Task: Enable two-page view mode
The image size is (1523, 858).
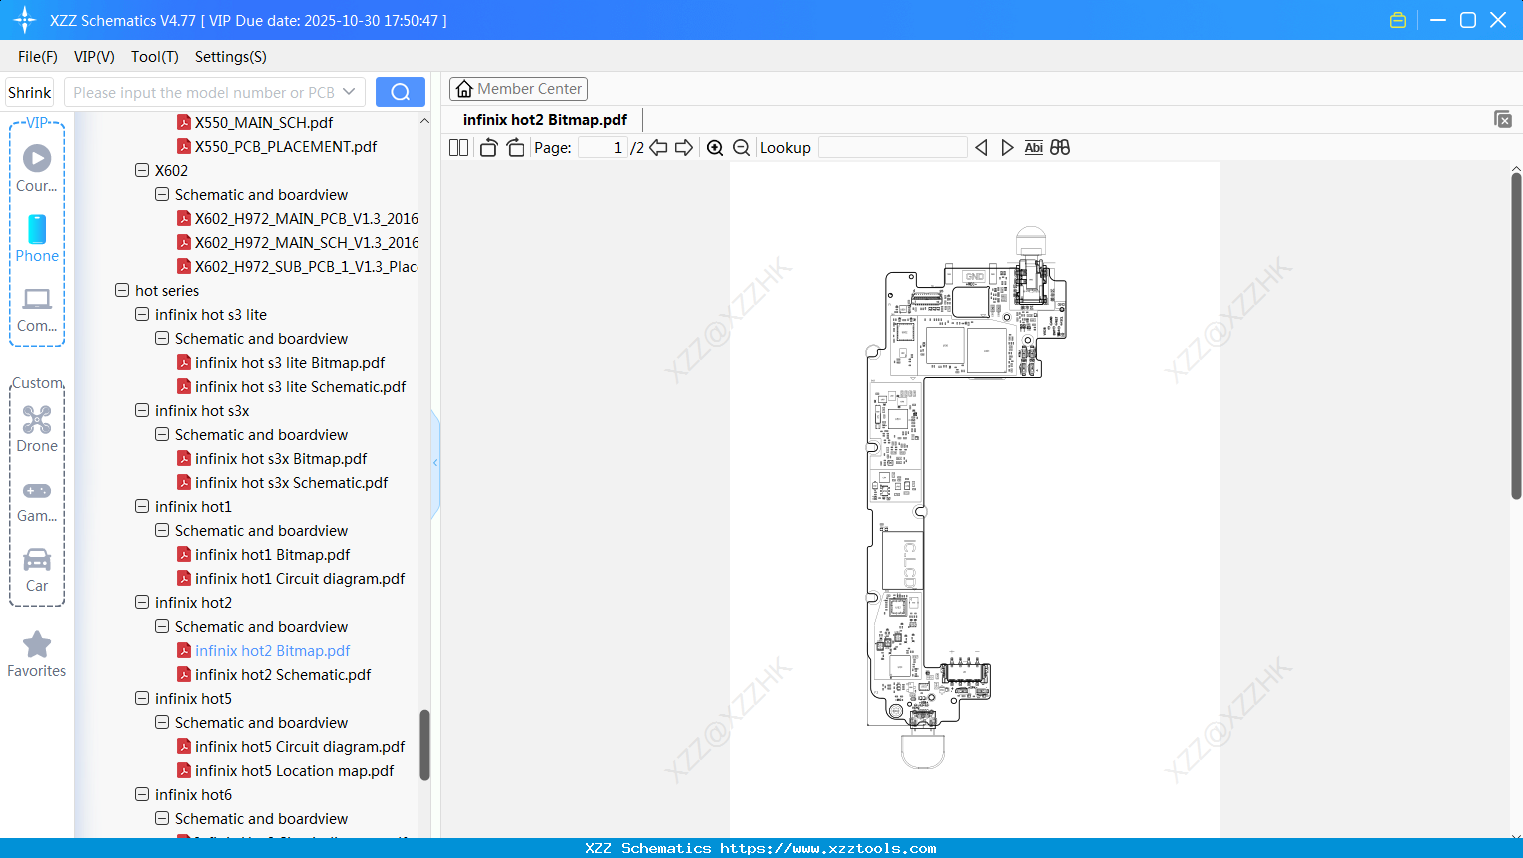Action: pyautogui.click(x=458, y=147)
